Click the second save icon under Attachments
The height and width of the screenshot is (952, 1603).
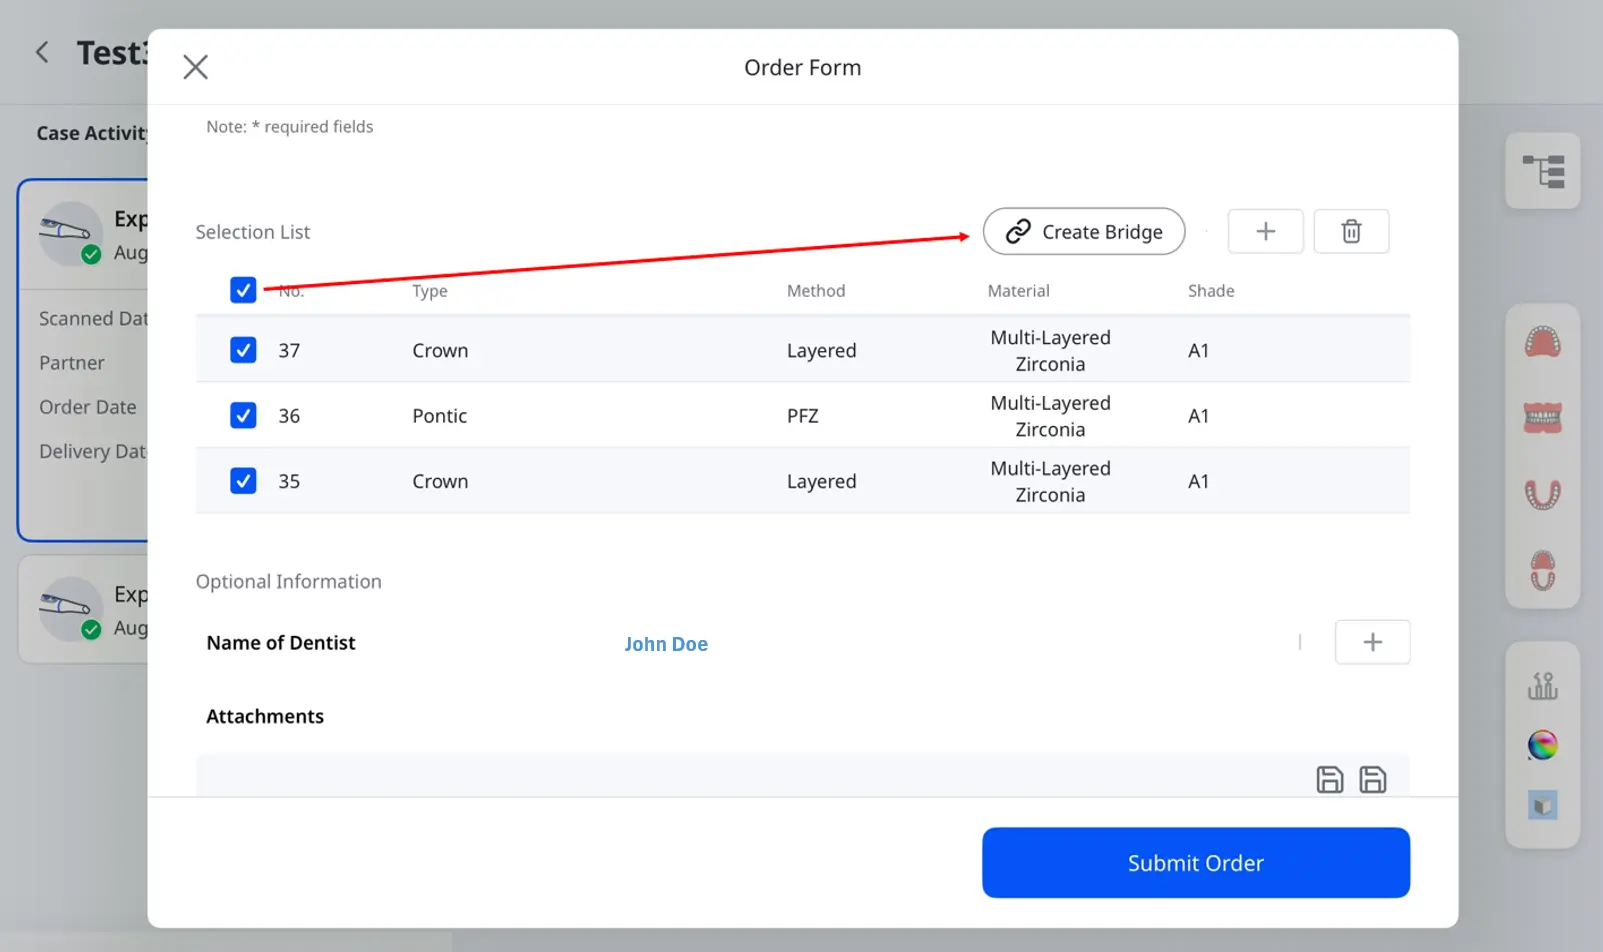(1372, 779)
